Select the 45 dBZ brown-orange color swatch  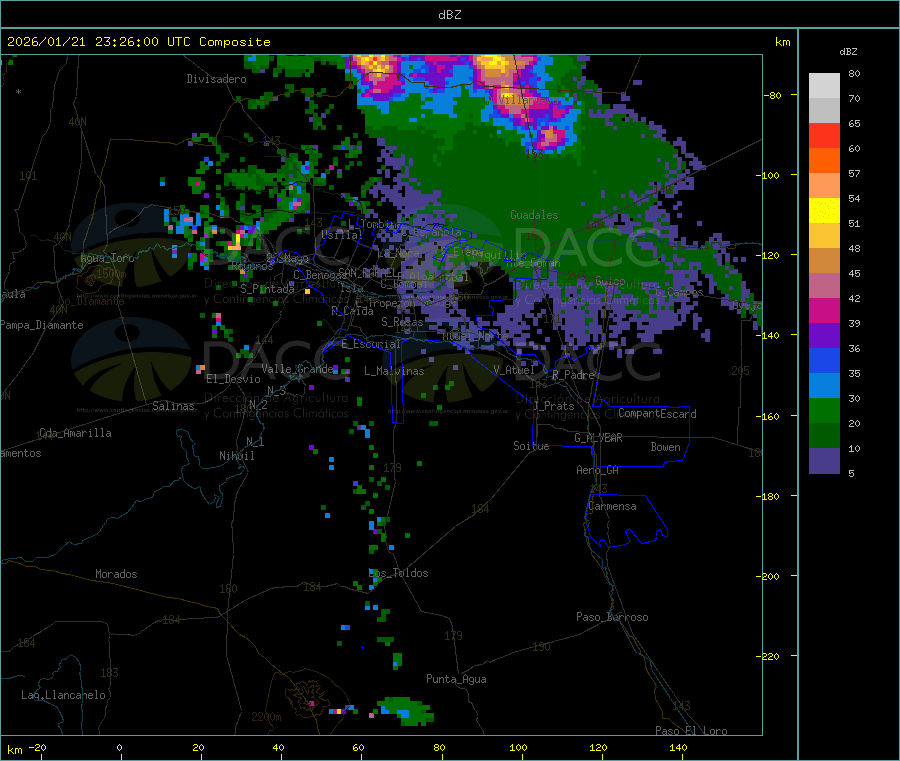point(824,261)
